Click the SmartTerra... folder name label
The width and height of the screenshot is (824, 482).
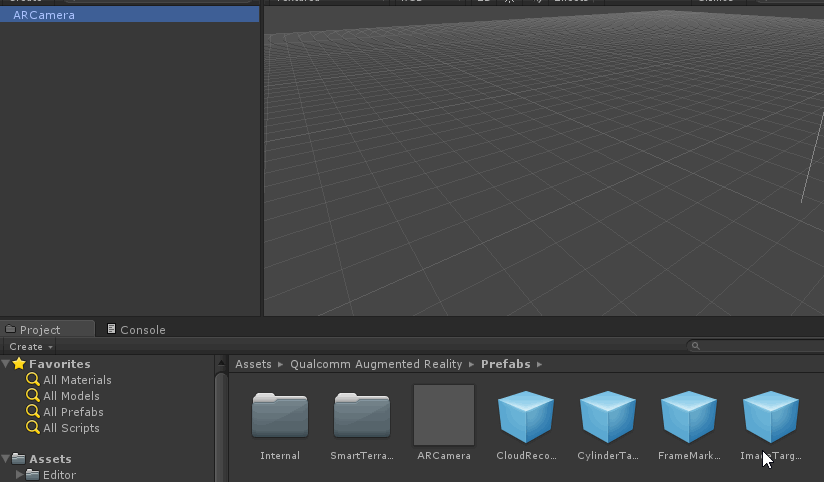pos(362,456)
